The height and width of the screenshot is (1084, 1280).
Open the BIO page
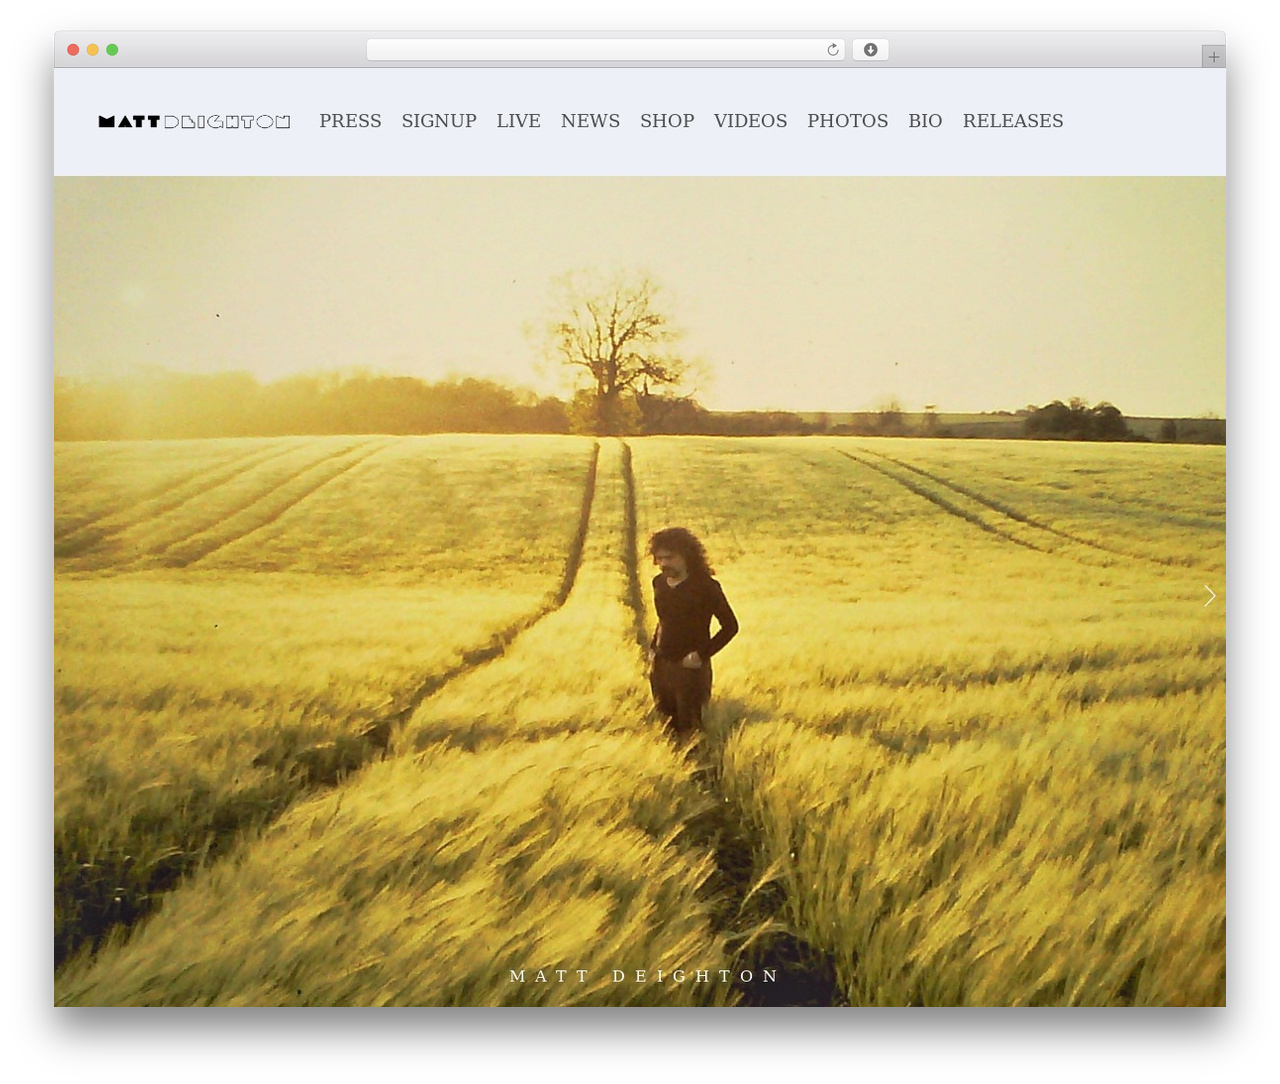925,121
